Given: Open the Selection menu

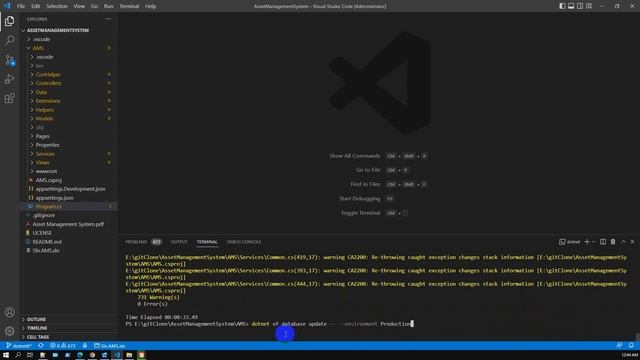Looking at the screenshot, I should click(x=57, y=6).
